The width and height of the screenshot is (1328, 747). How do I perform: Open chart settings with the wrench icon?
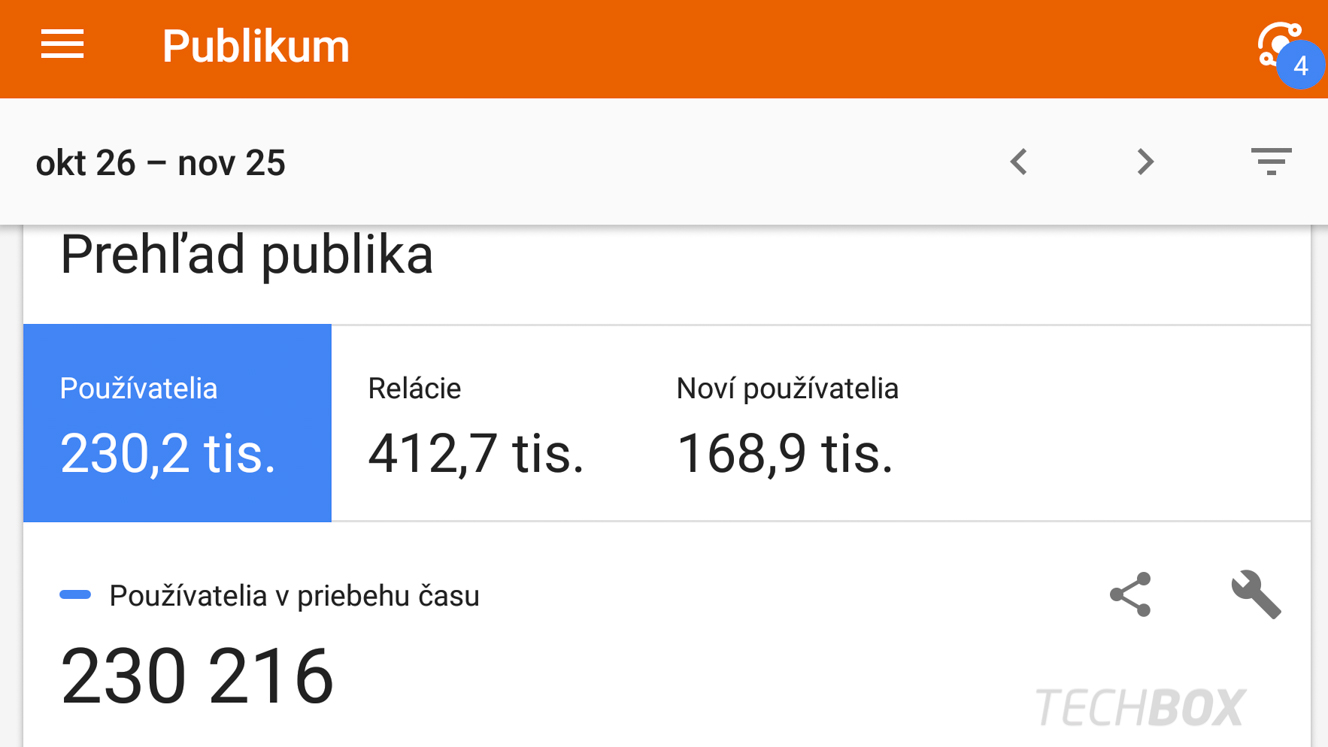(x=1256, y=595)
